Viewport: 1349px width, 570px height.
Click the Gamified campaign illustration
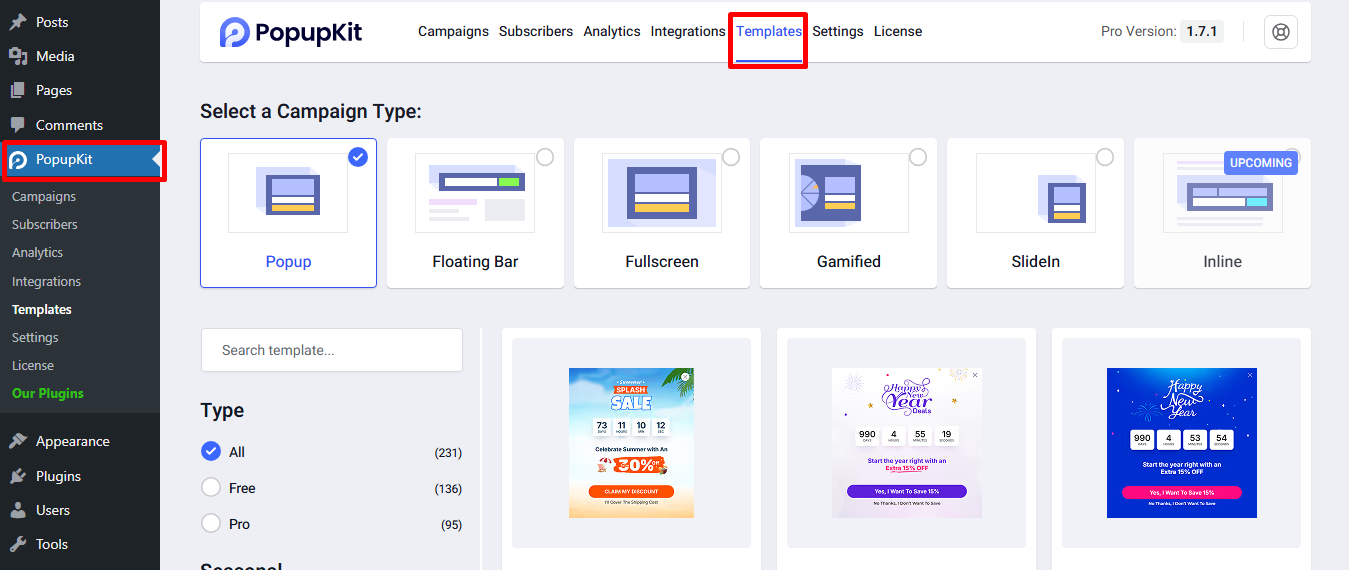[x=848, y=193]
